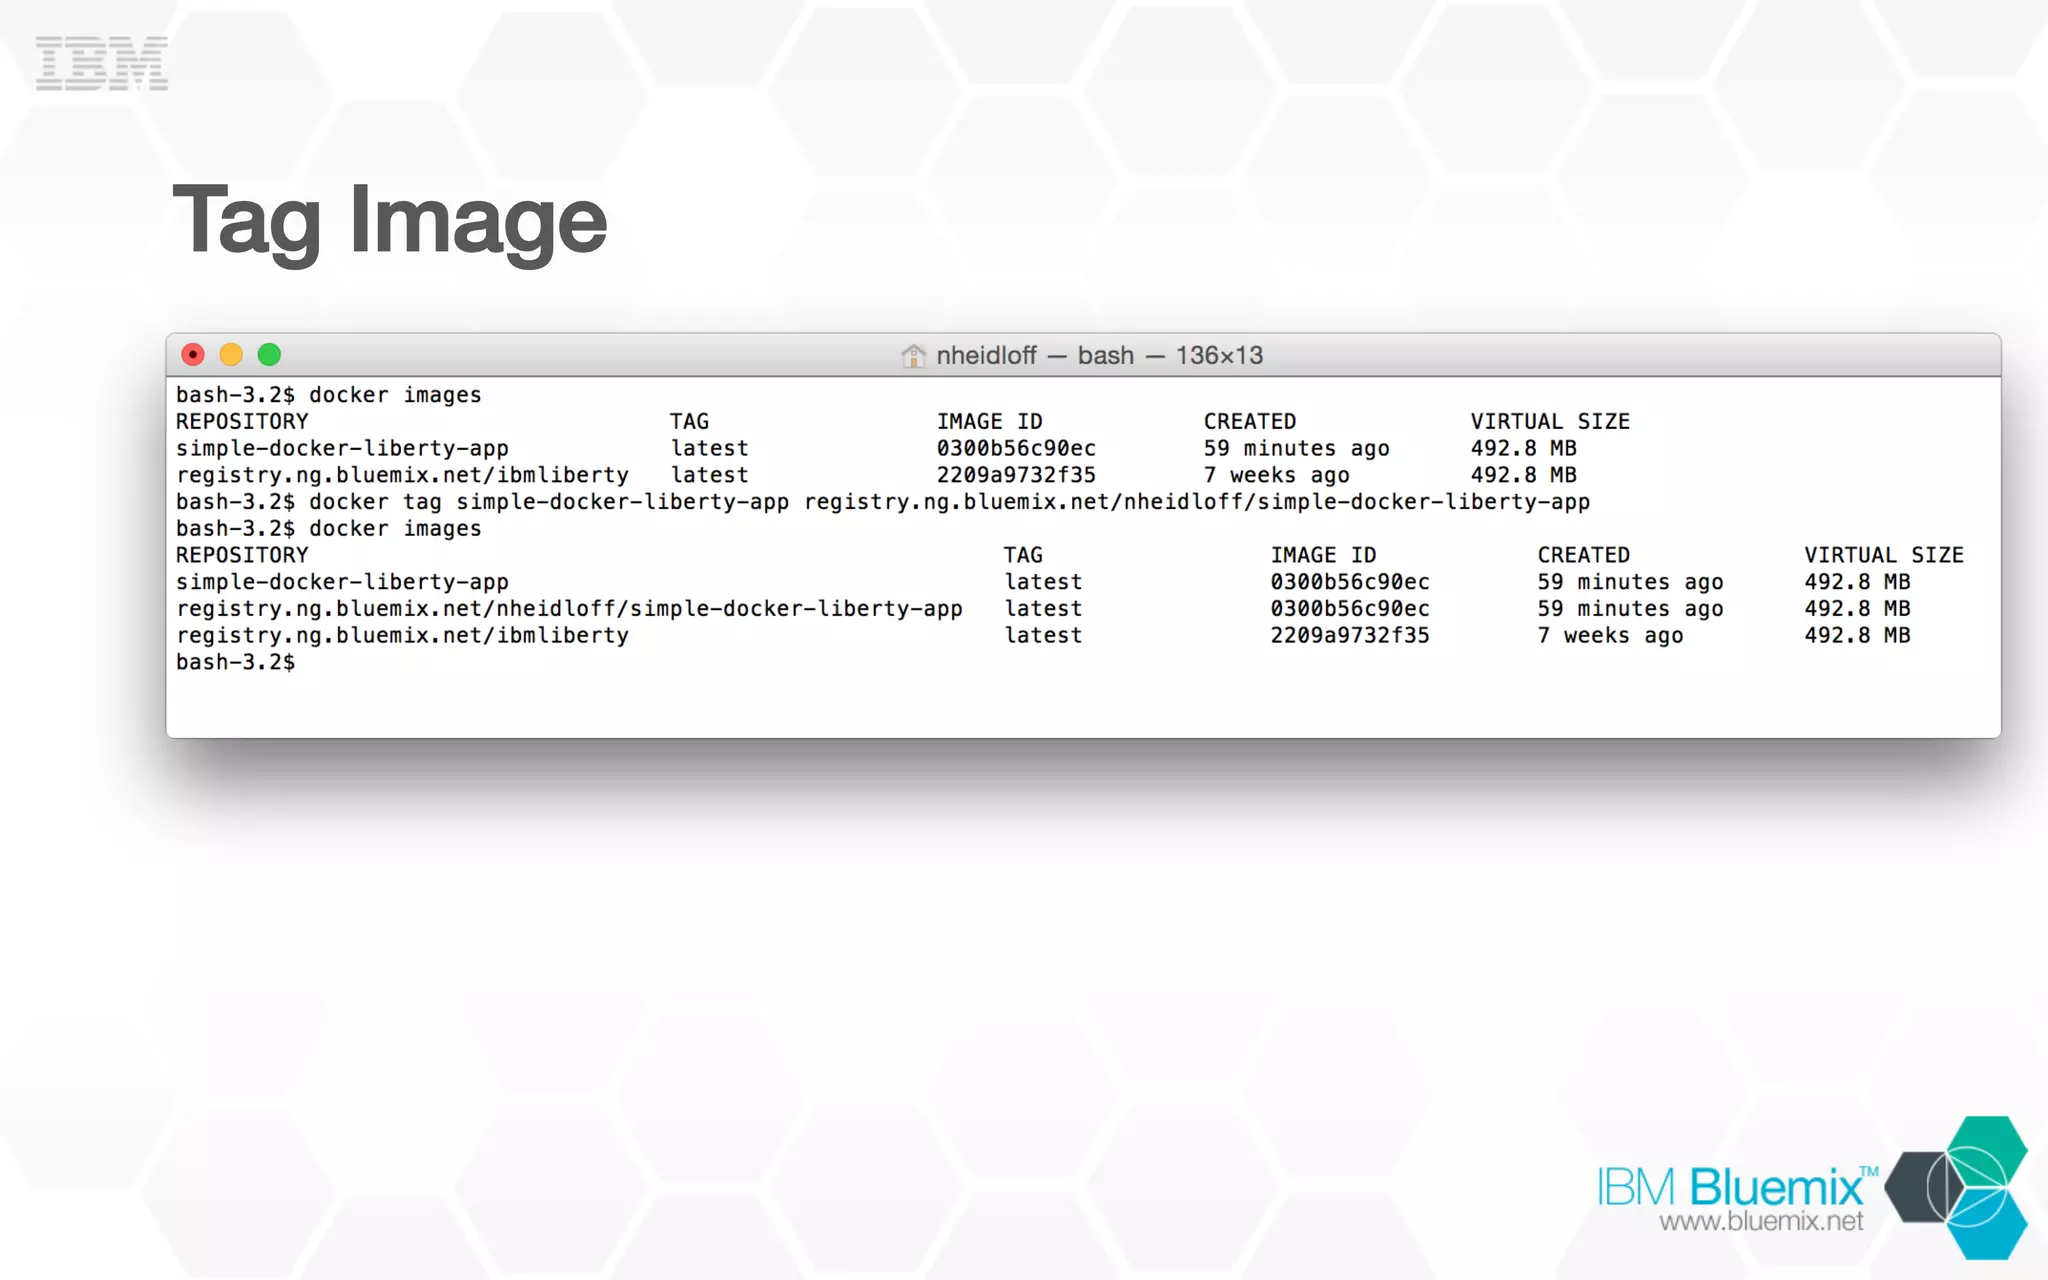Click the IBM logo at top left
Image resolution: width=2048 pixels, height=1280 pixels.
101,63
